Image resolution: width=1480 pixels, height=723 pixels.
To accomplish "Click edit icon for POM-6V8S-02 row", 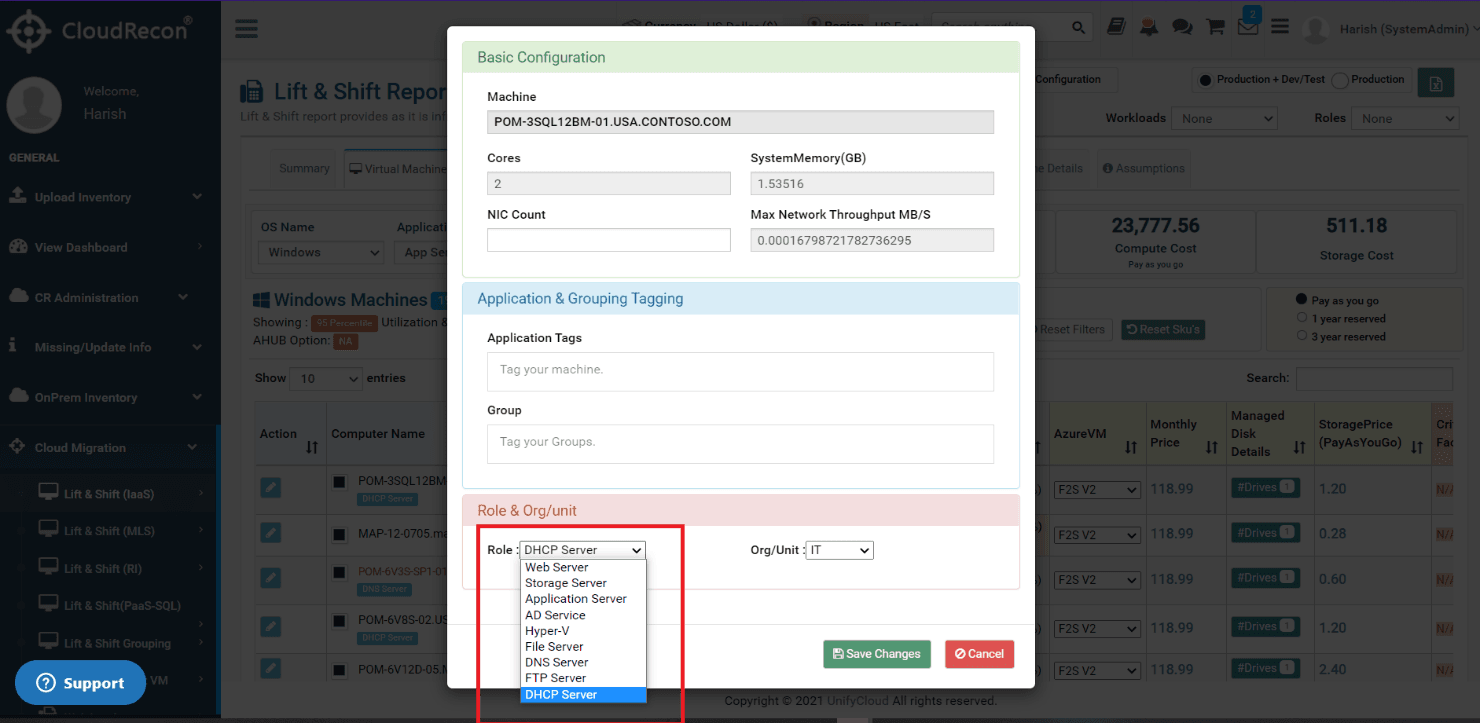I will [271, 626].
